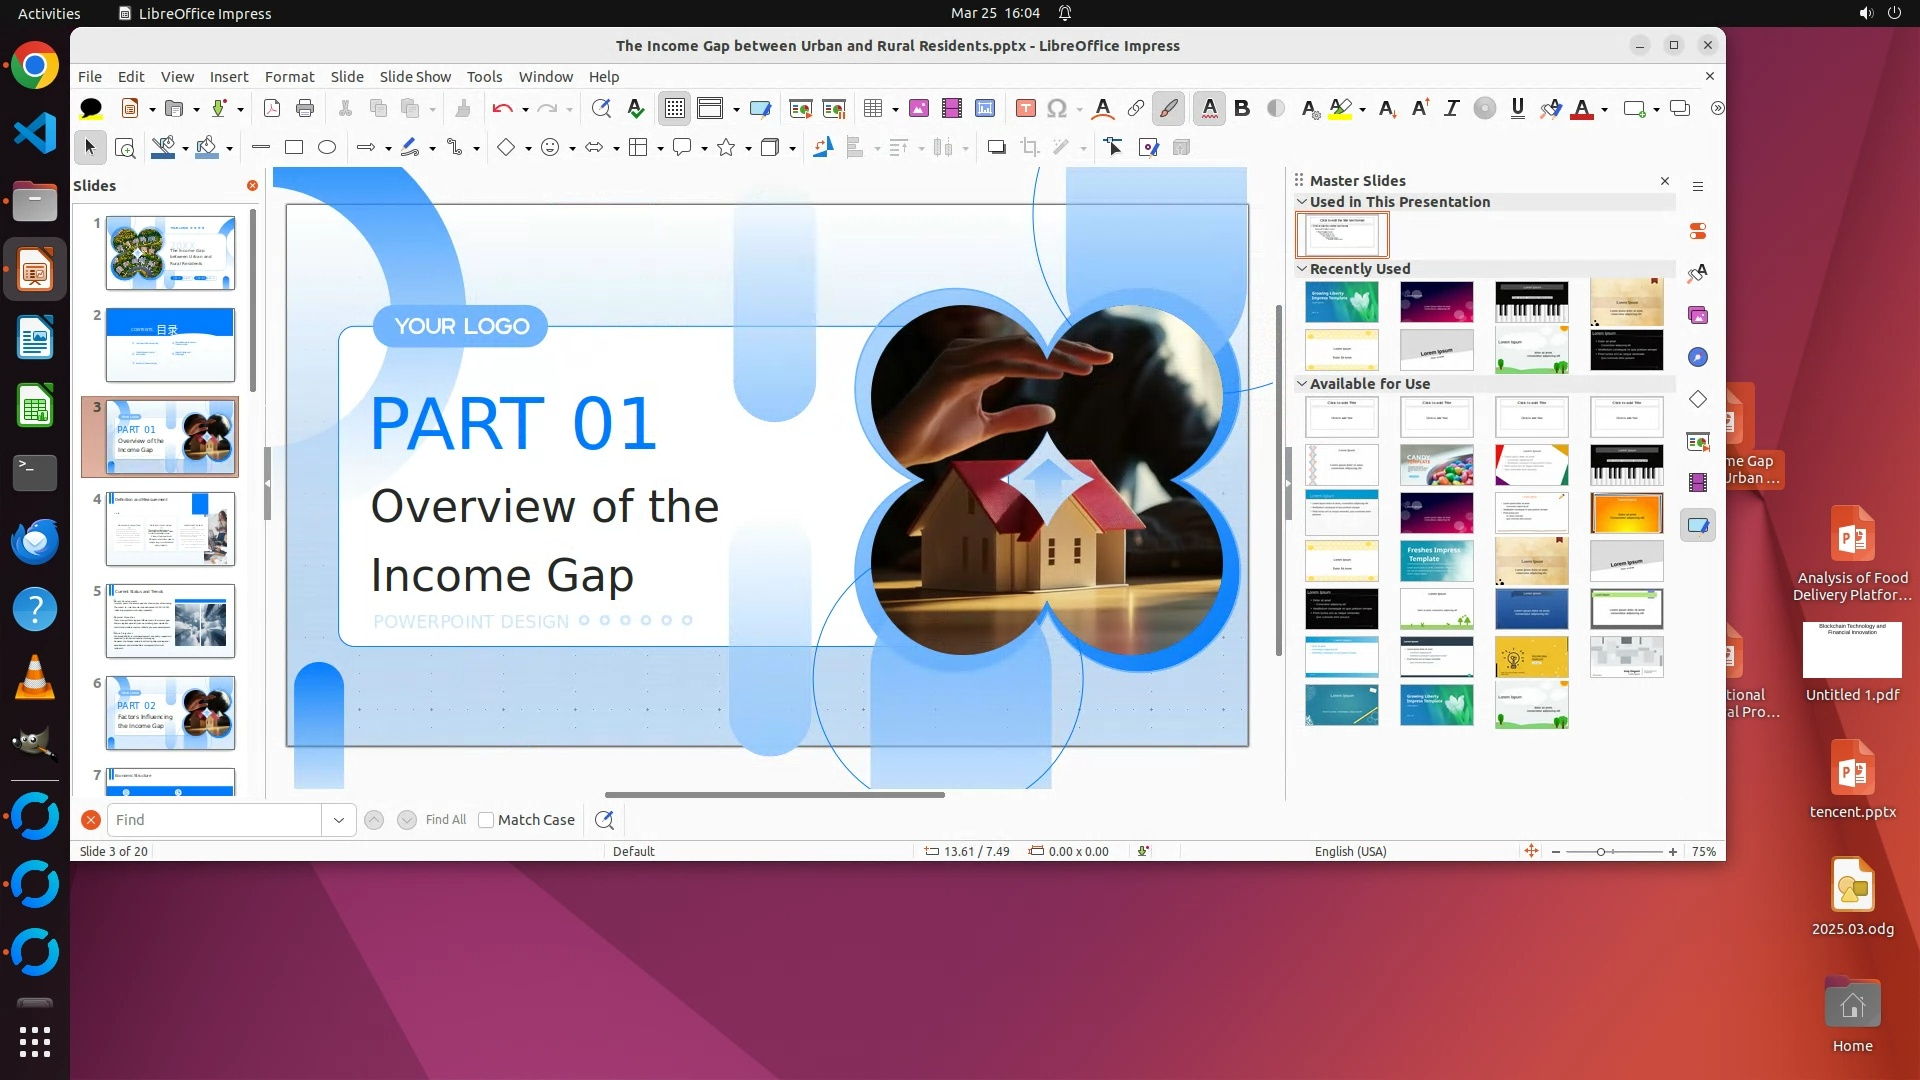The width and height of the screenshot is (1920, 1080).
Task: Click the spelling check icon
Action: click(x=635, y=109)
